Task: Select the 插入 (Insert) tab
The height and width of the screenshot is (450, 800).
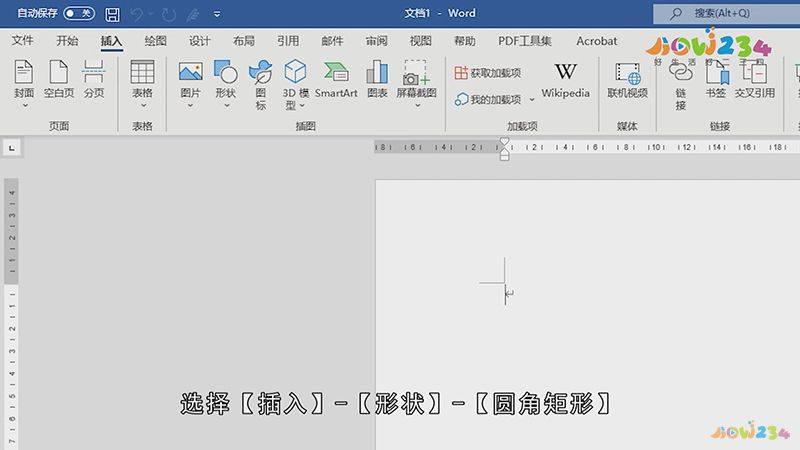Action: (x=111, y=41)
